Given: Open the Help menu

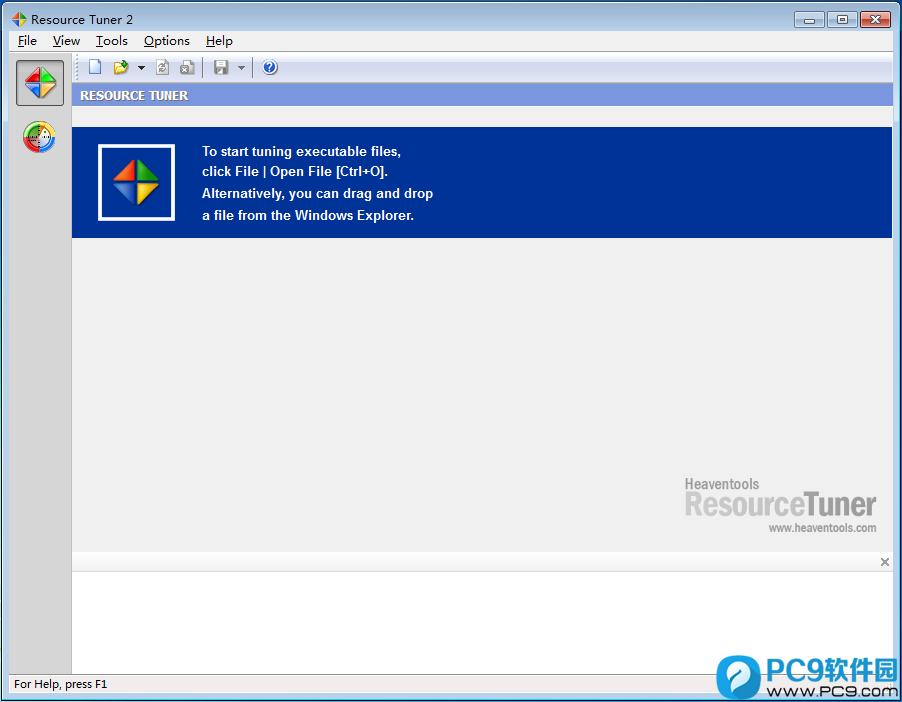Looking at the screenshot, I should [x=219, y=41].
